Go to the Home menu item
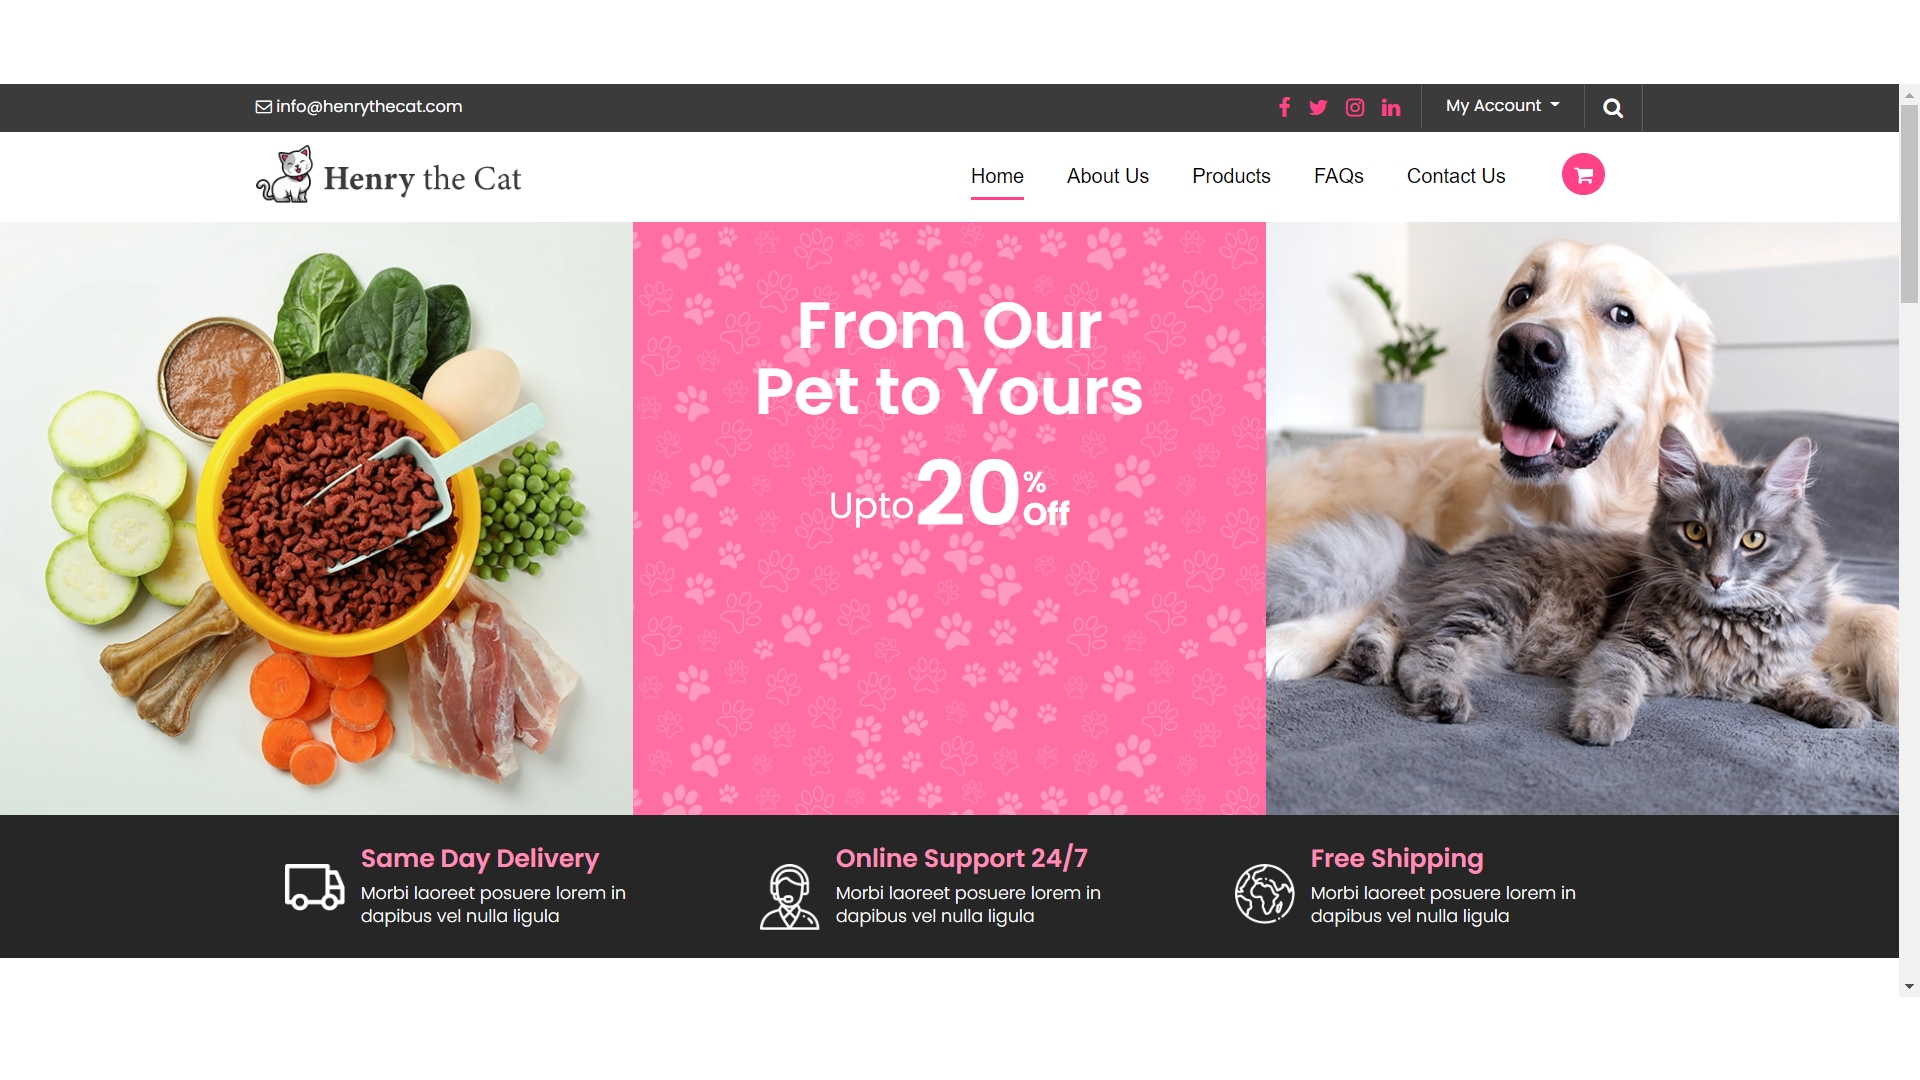The image size is (1920, 1080). (997, 176)
